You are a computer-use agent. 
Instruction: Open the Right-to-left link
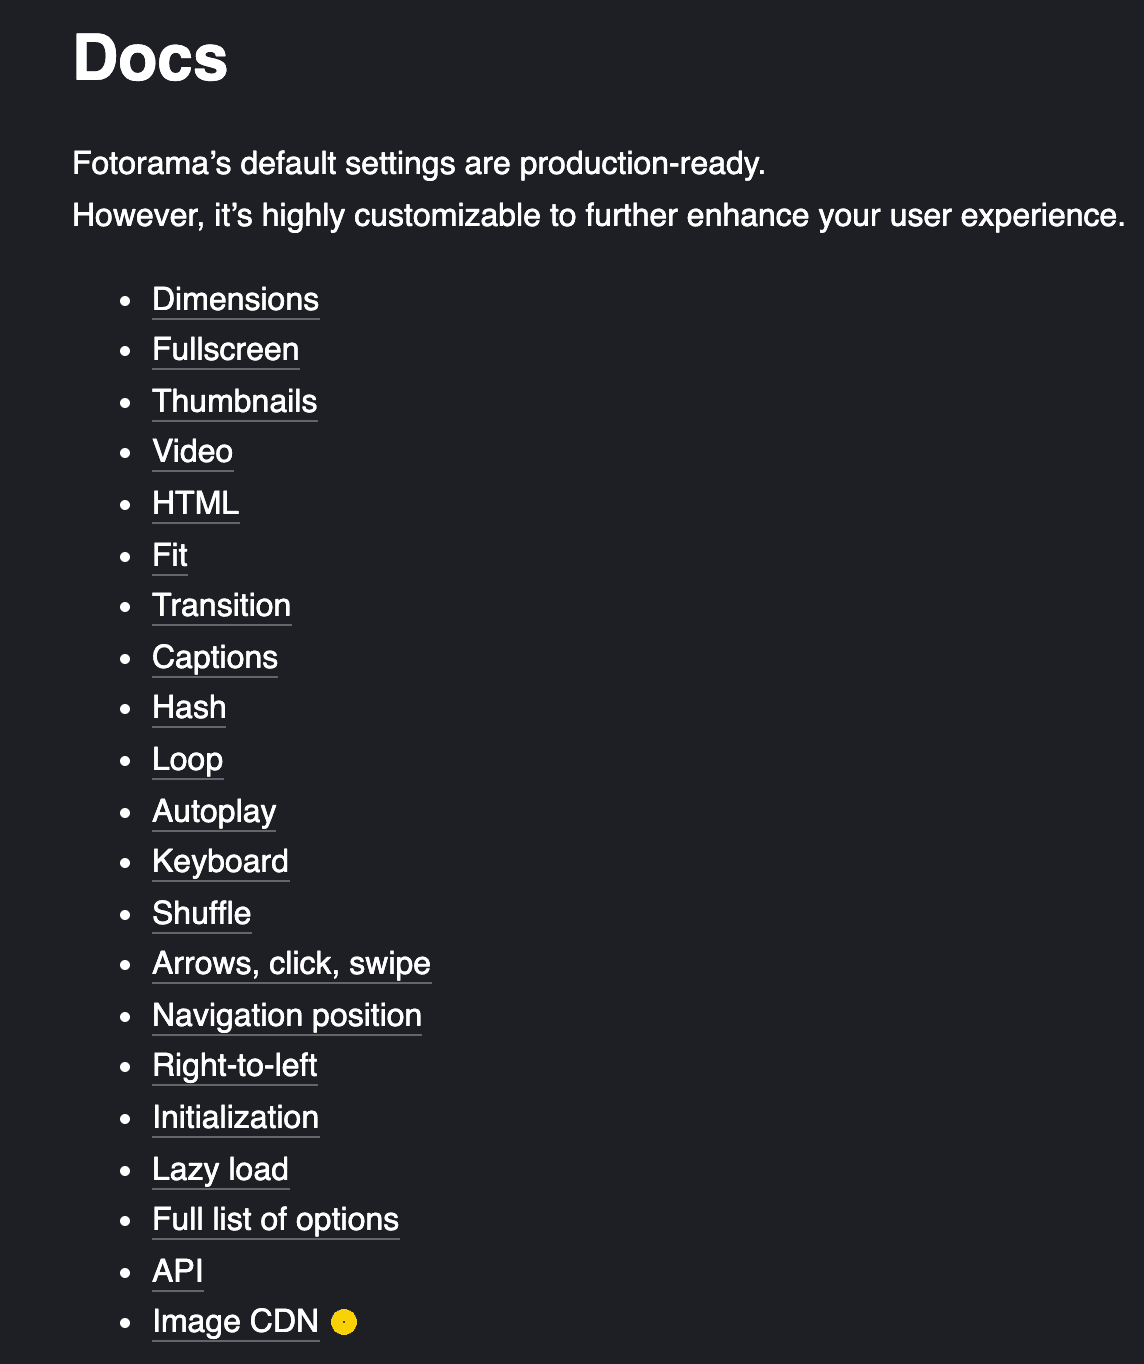tap(235, 1066)
